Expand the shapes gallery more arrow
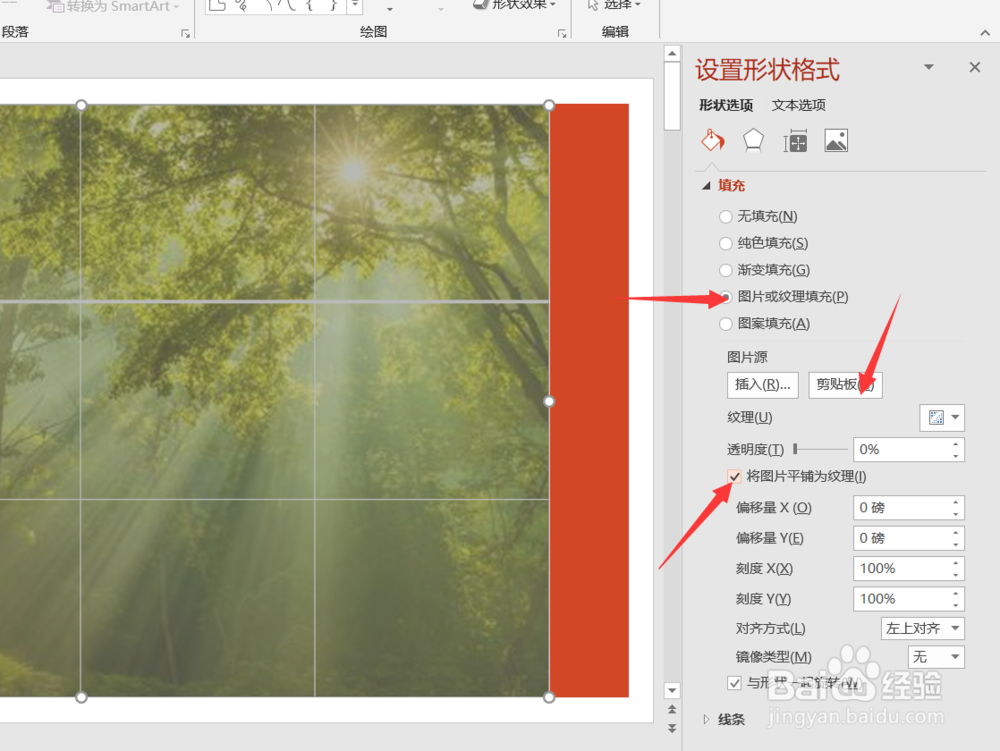The height and width of the screenshot is (751, 1000). 355,5
